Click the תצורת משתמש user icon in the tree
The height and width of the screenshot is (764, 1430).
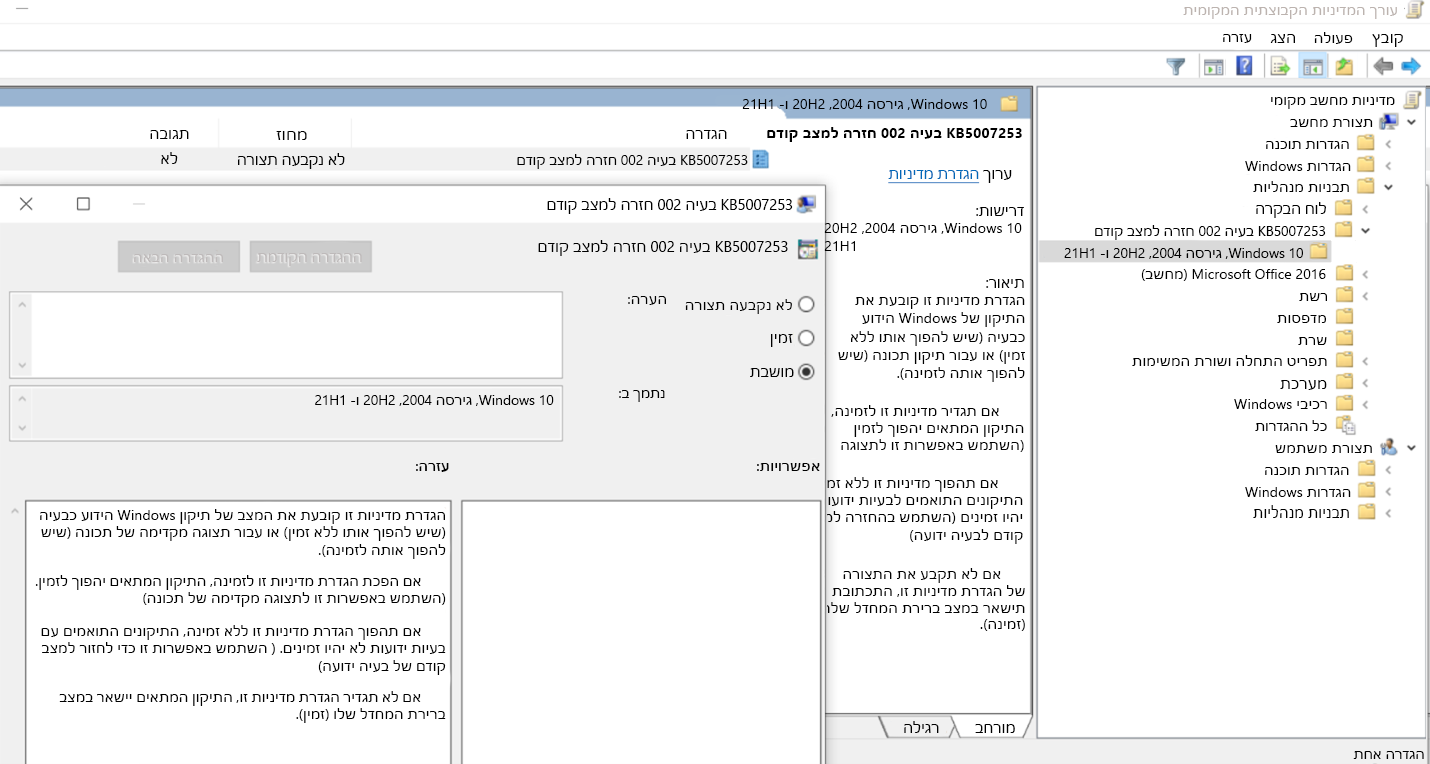(x=1389, y=447)
